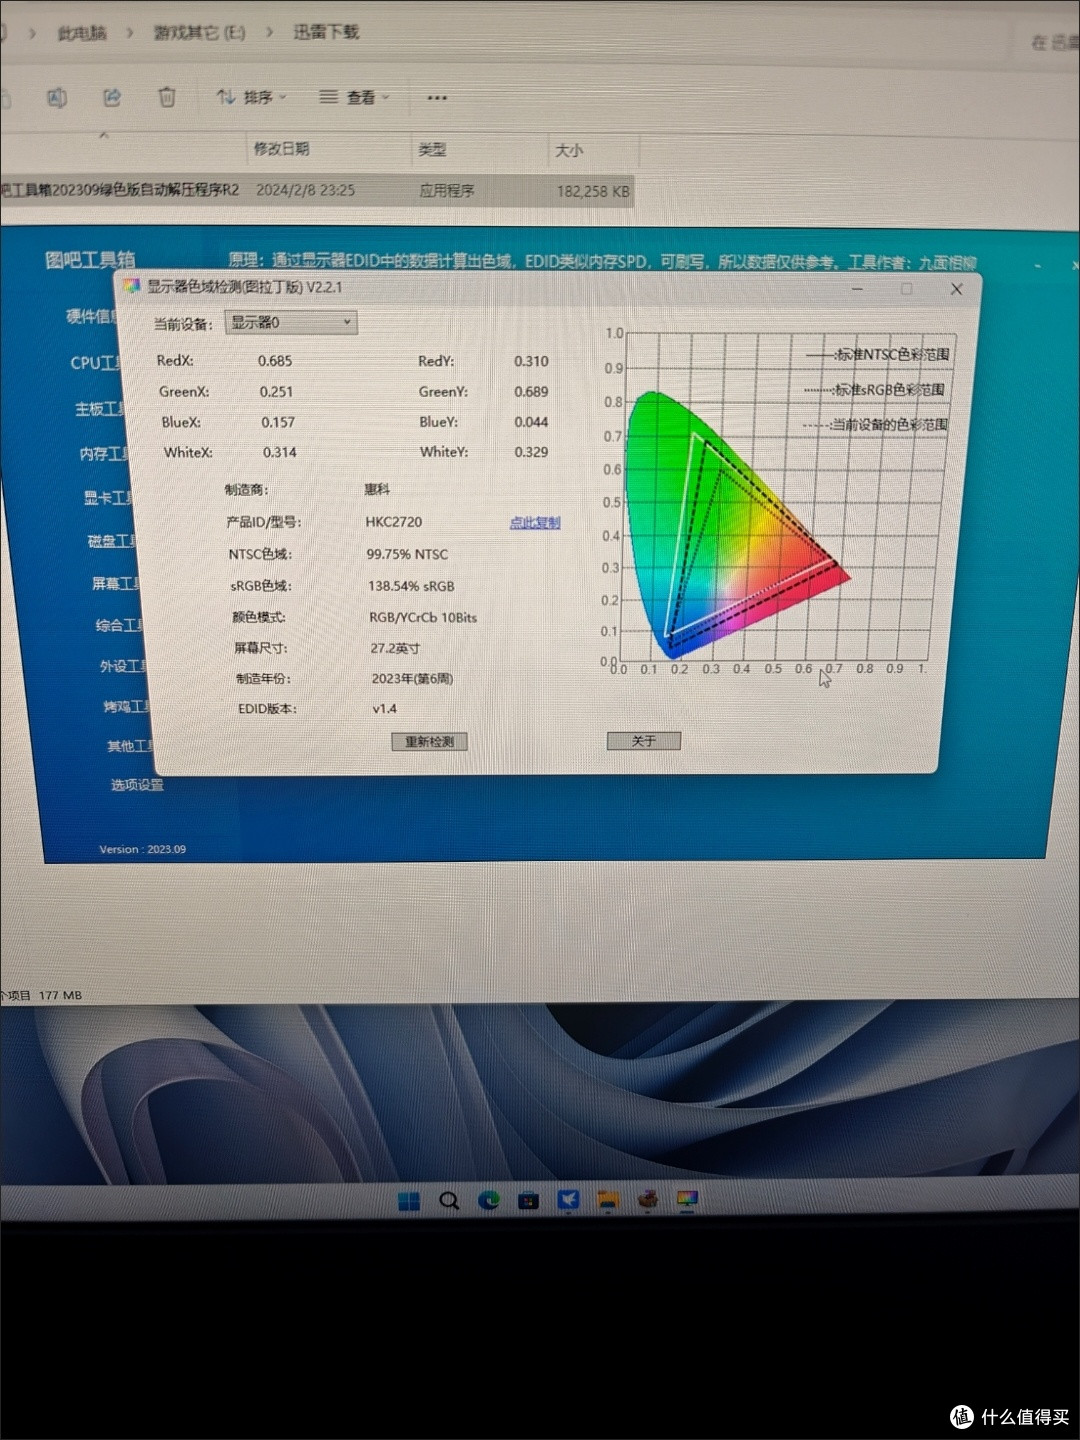The height and width of the screenshot is (1440, 1080).
Task: Click the 2024/2/8 23:25 date cell
Action: pos(305,190)
